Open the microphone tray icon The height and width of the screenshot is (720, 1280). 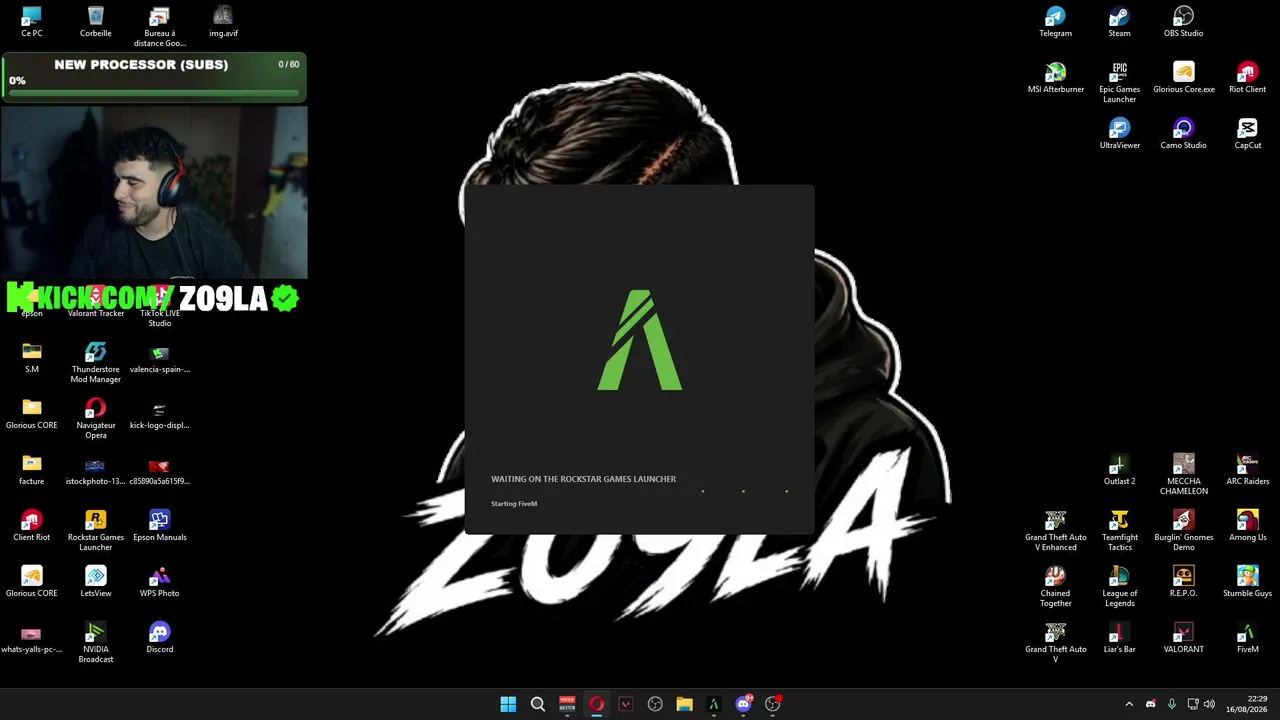click(x=1171, y=704)
